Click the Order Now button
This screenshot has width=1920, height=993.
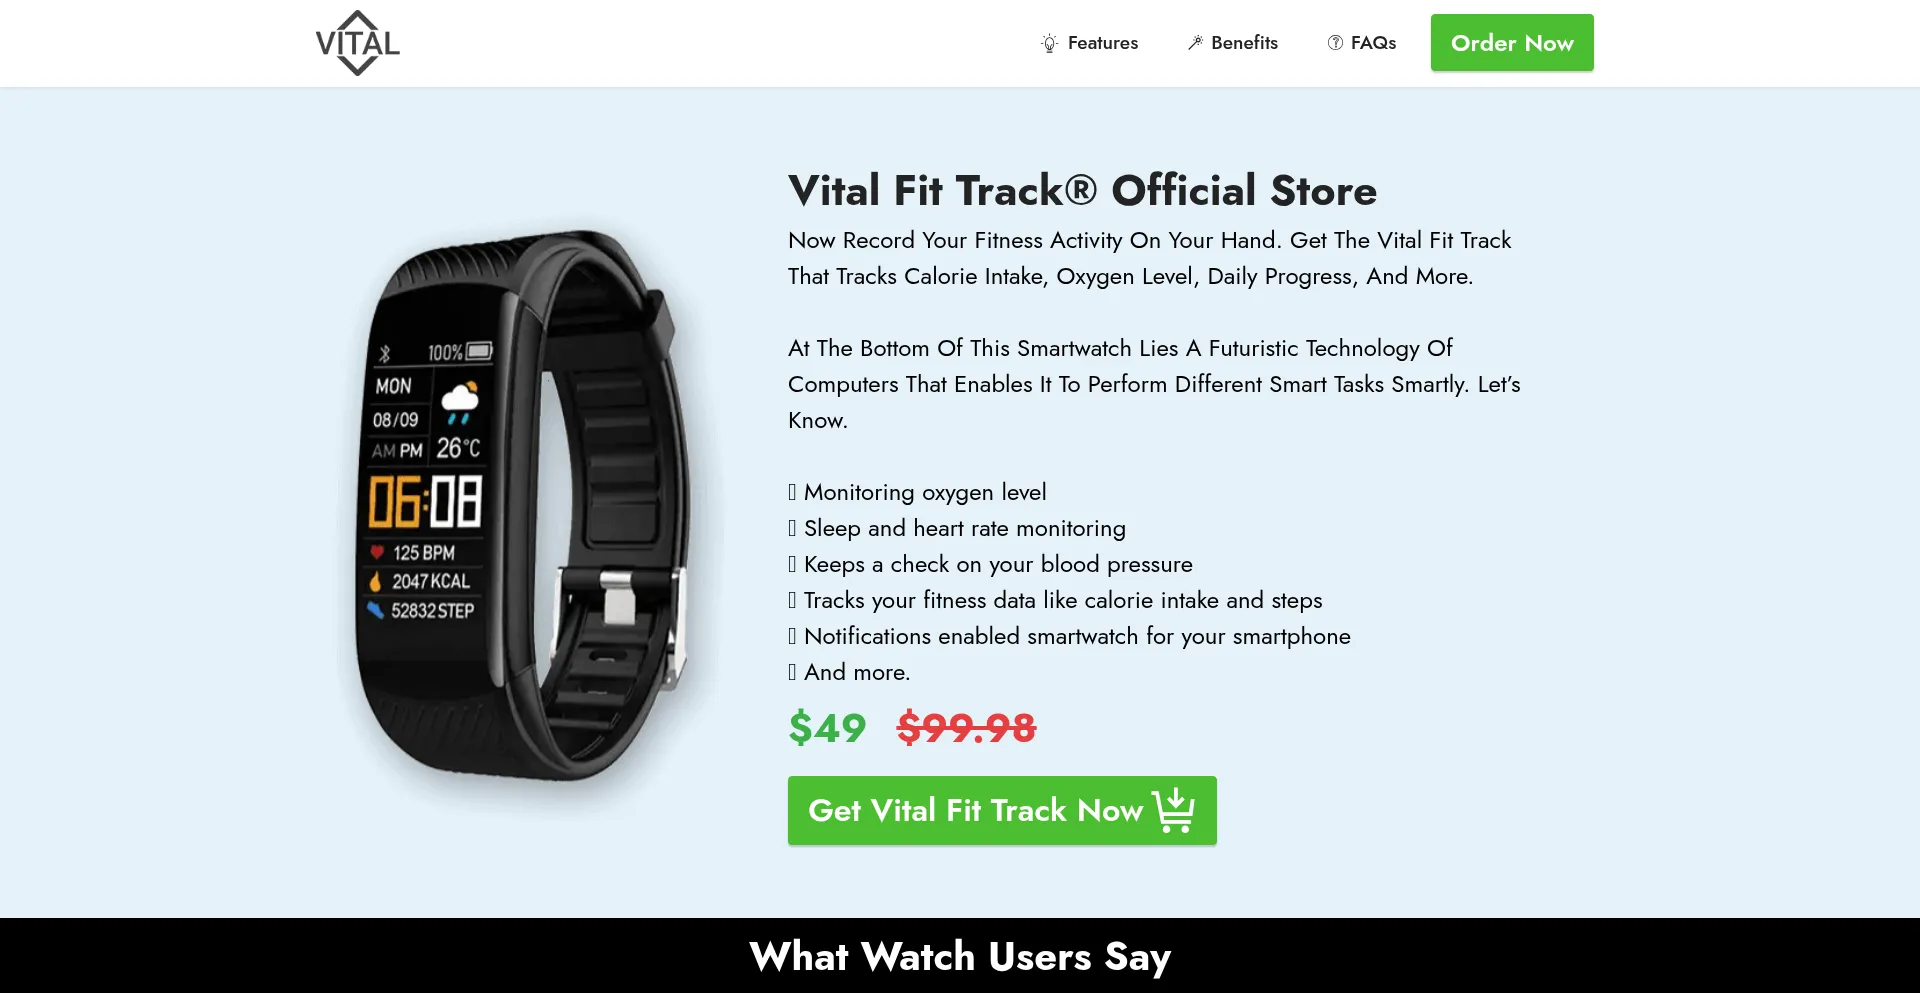pos(1512,43)
